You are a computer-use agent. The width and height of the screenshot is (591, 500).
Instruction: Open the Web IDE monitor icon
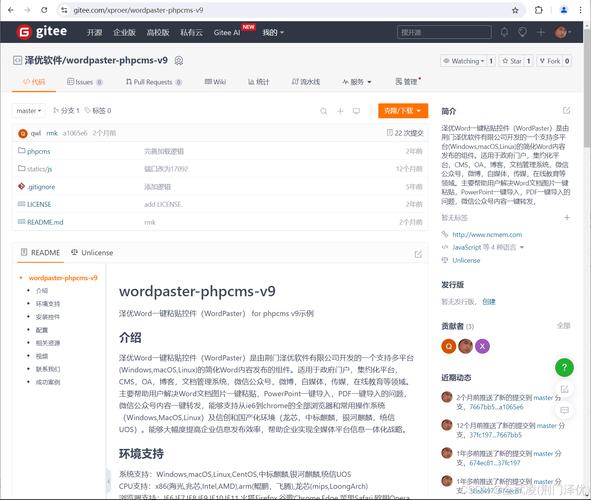click(x=356, y=111)
